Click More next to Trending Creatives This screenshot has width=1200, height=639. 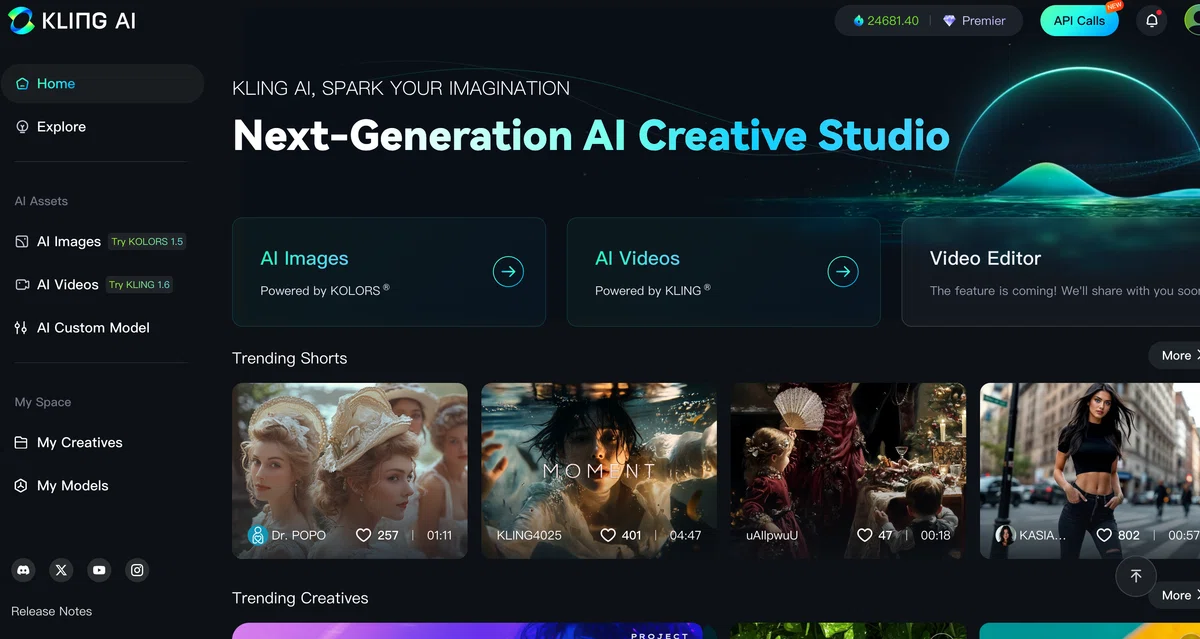(x=1176, y=595)
